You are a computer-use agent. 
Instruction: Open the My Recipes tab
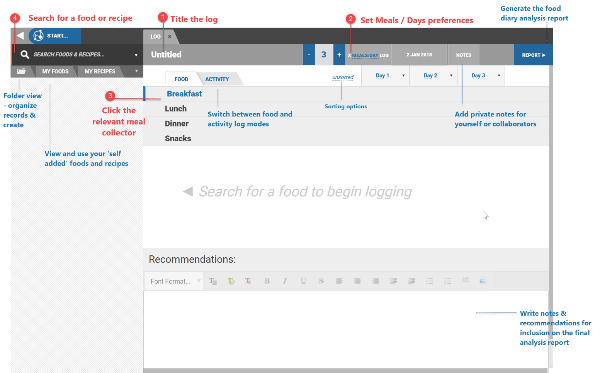point(99,71)
